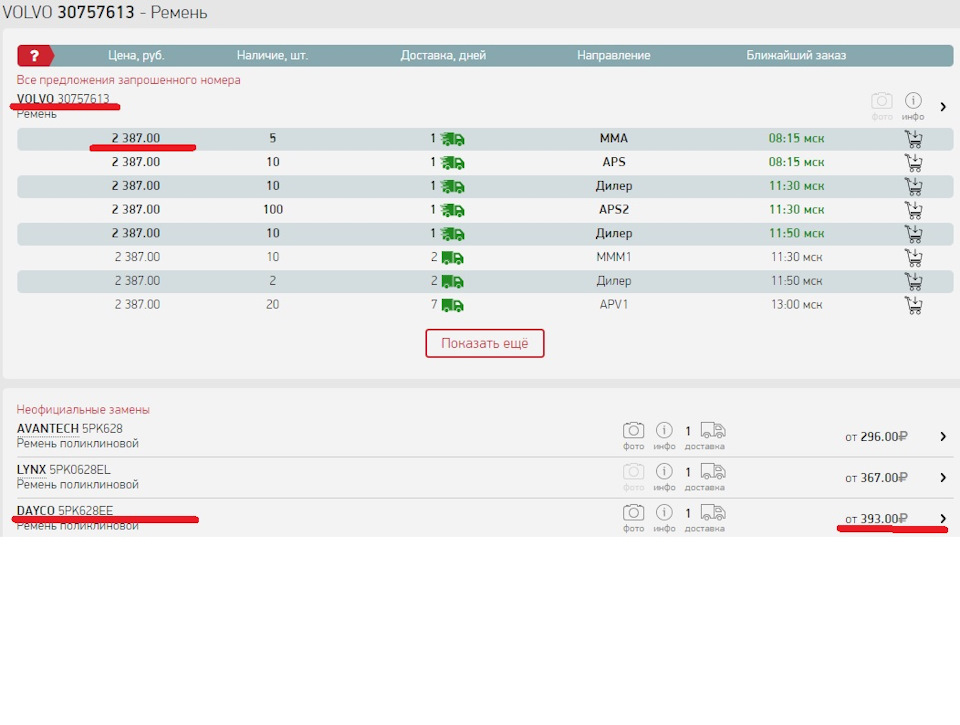Expand the AVANTECH 5PK628 offer chevron
960x725 pixels.
pos(942,437)
